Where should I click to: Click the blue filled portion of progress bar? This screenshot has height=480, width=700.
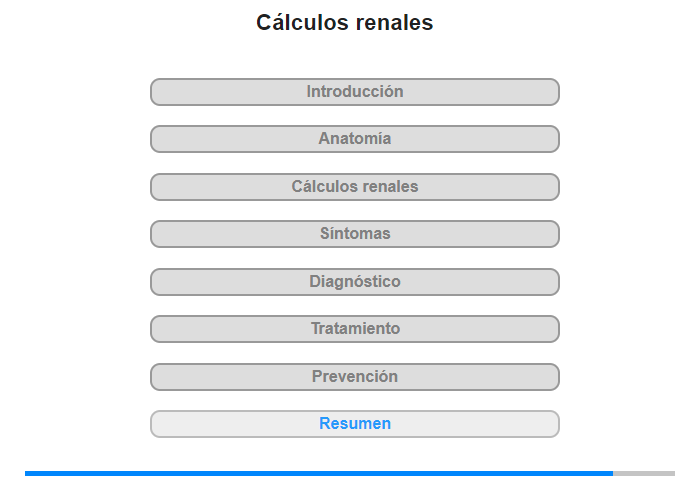319,473
